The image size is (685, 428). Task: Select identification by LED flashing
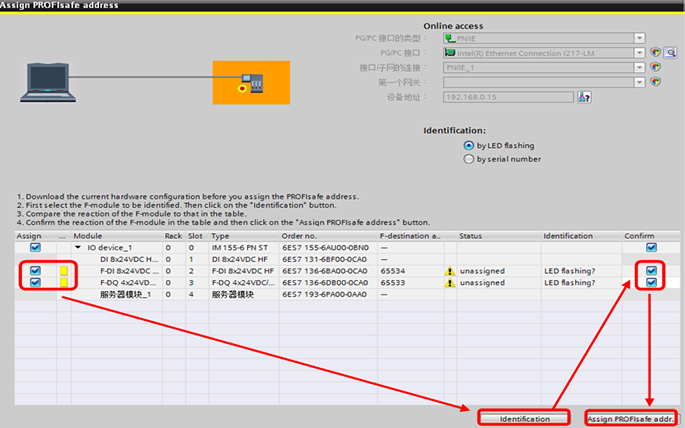[468, 145]
